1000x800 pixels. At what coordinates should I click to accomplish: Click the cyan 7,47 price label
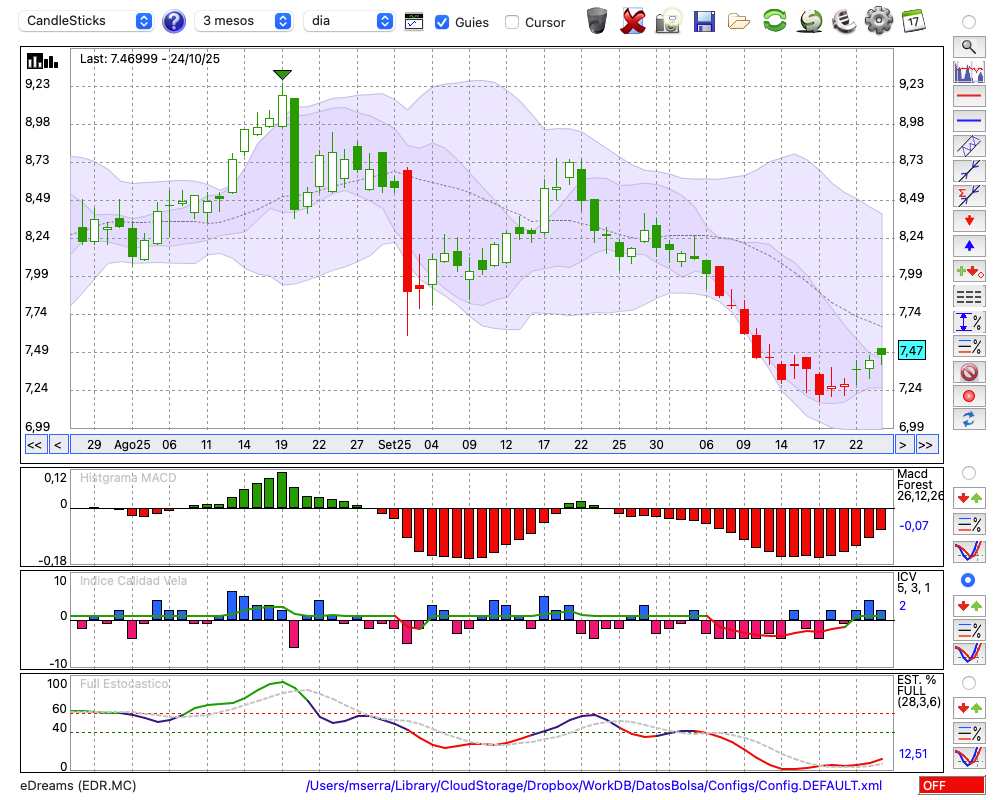coord(911,350)
